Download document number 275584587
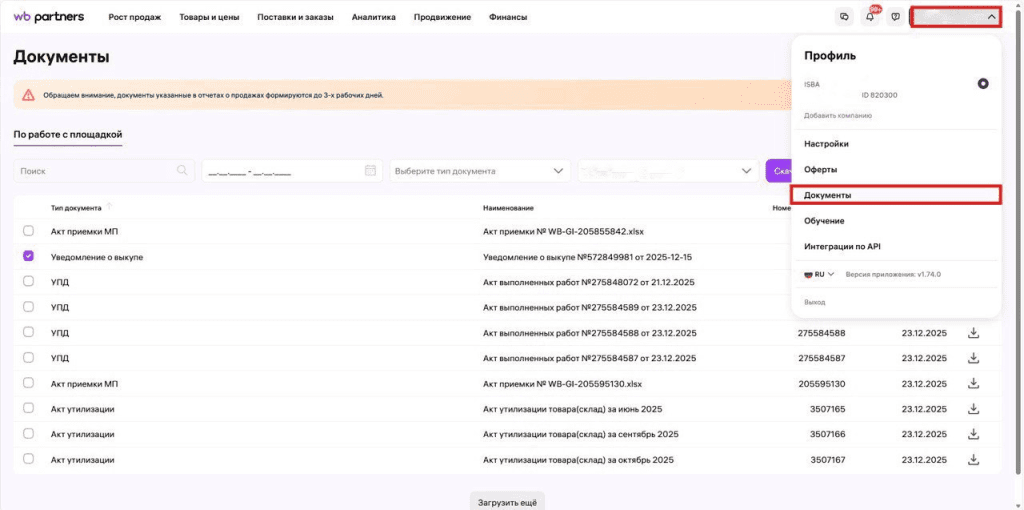Screen dimensions: 1024x510 pos(973,358)
